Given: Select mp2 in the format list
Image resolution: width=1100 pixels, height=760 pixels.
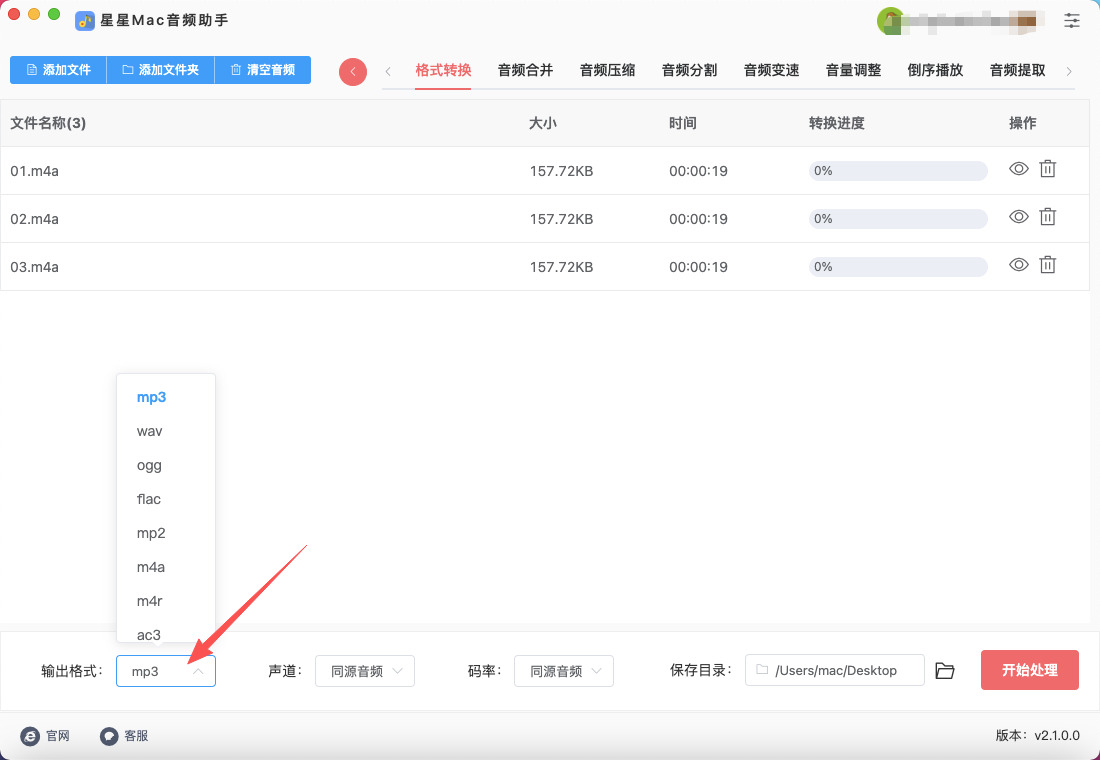Looking at the screenshot, I should click(x=166, y=533).
